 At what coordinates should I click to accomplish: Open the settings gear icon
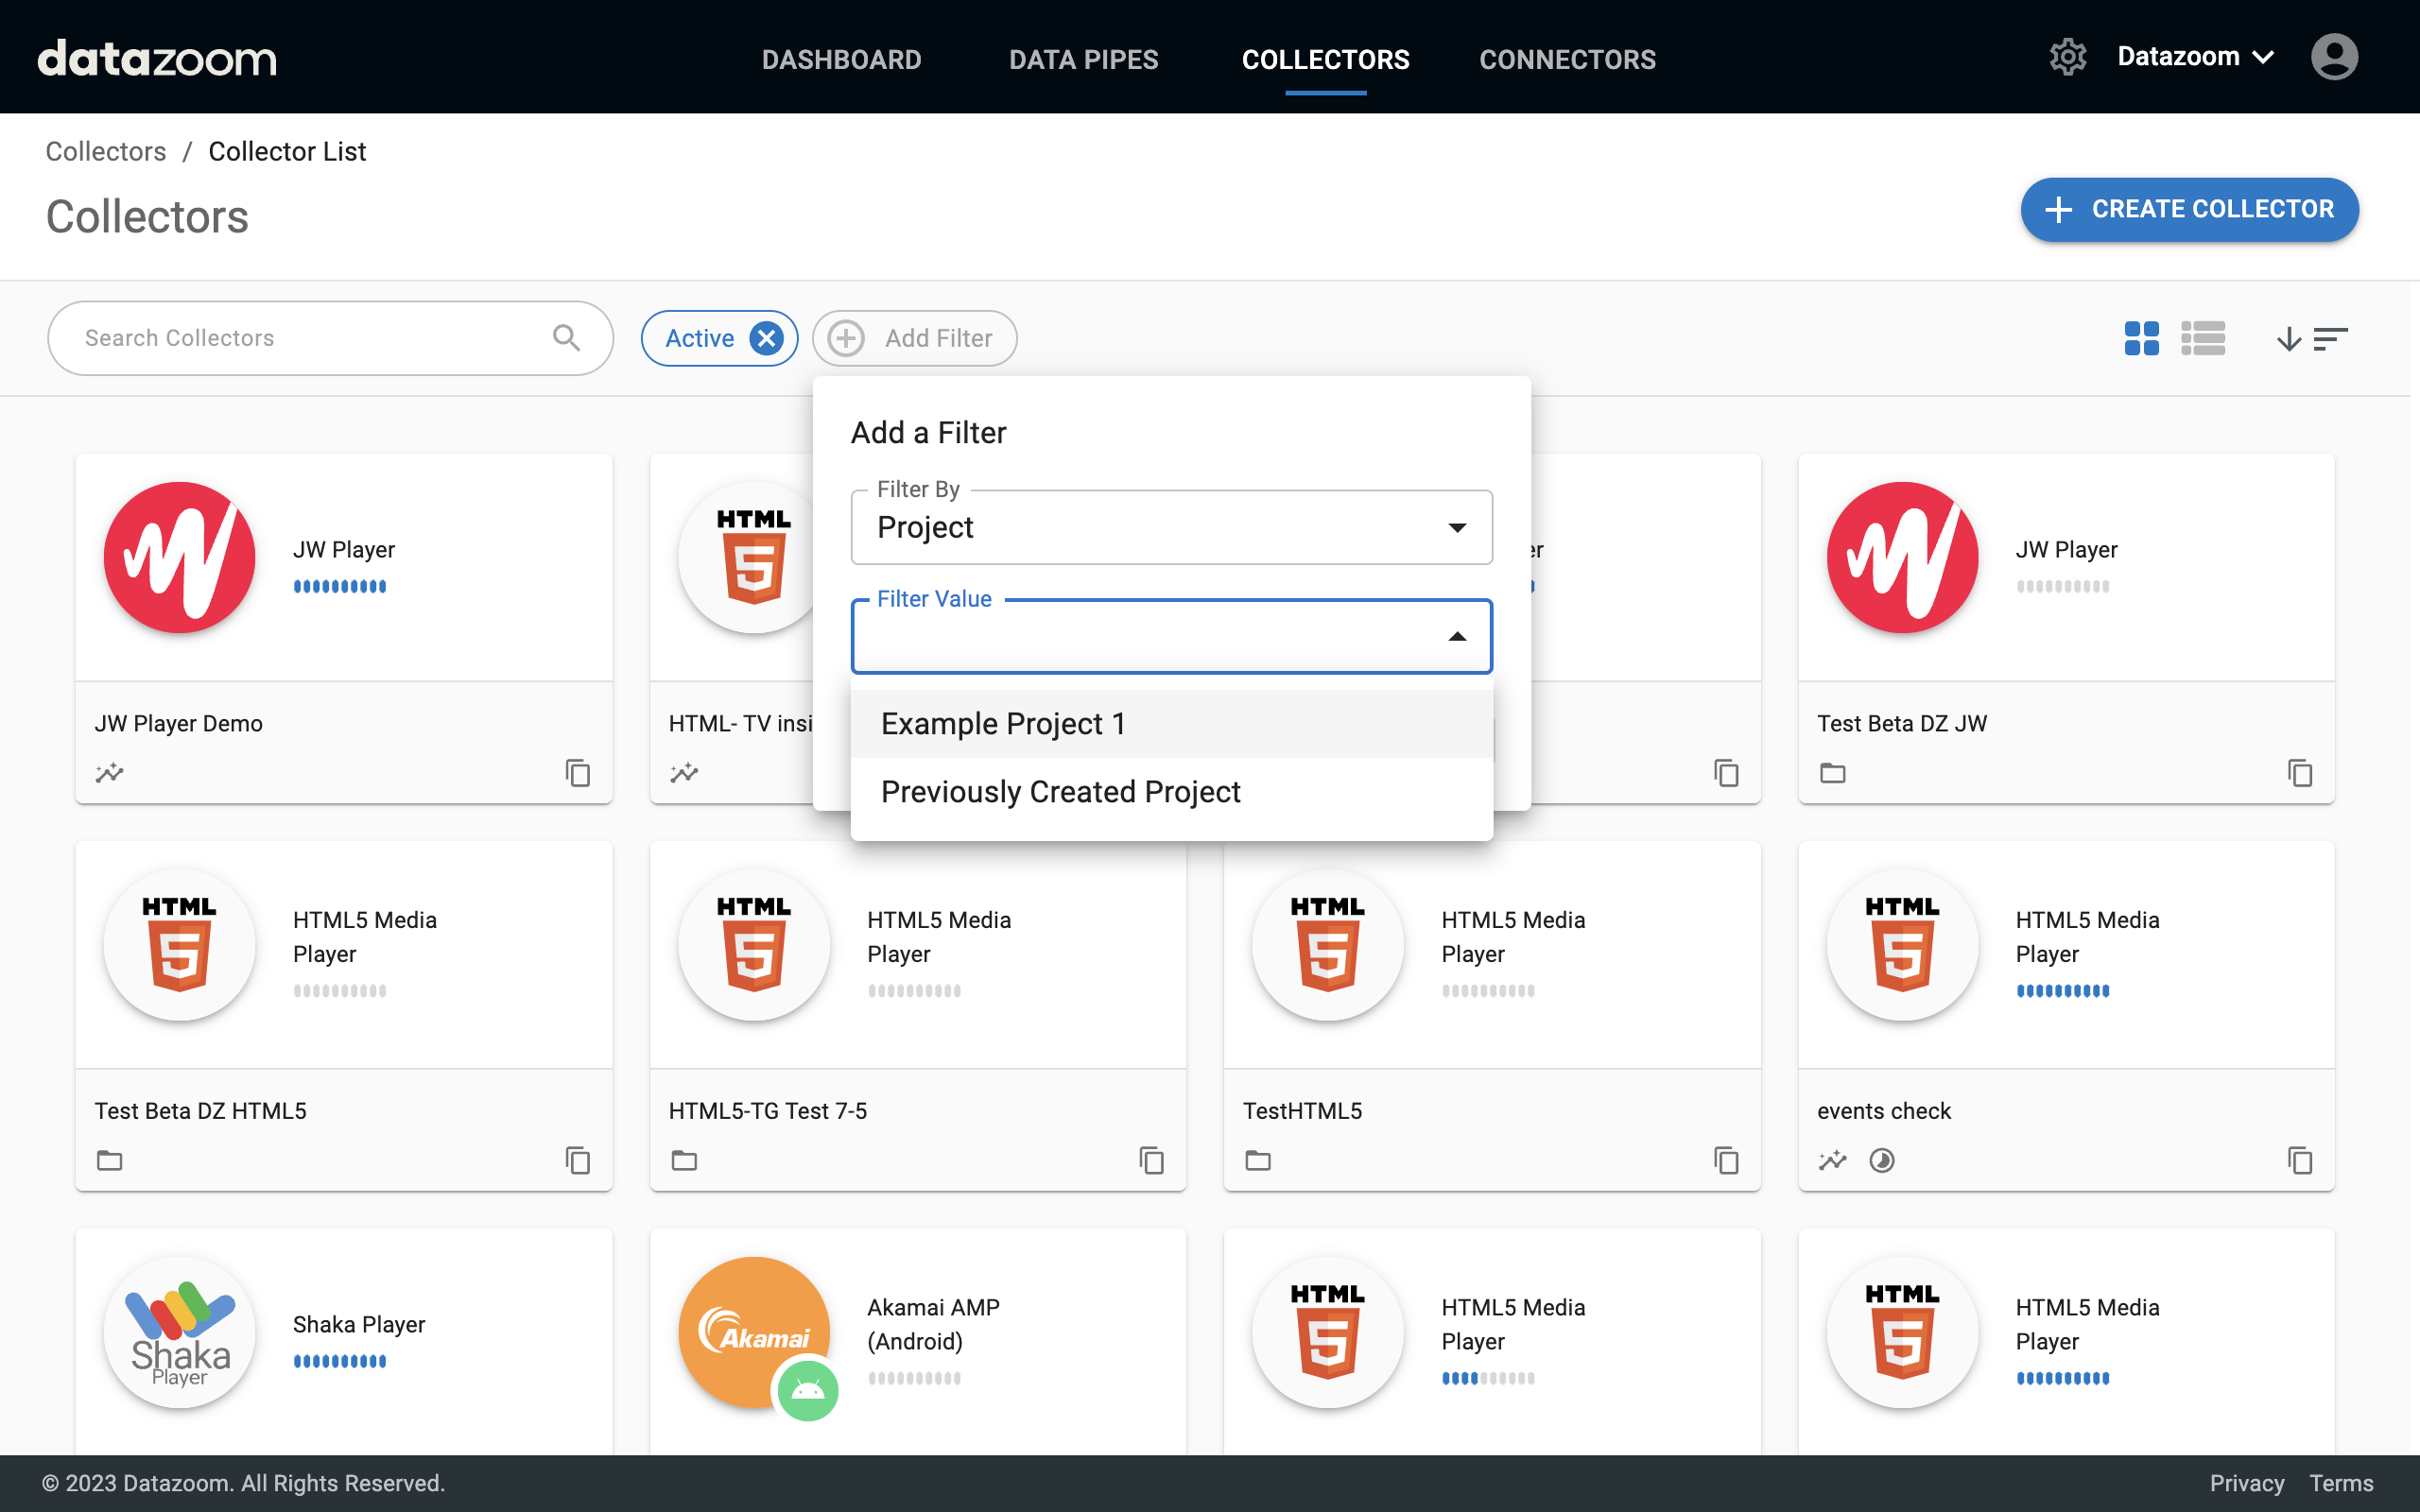pyautogui.click(x=2067, y=57)
